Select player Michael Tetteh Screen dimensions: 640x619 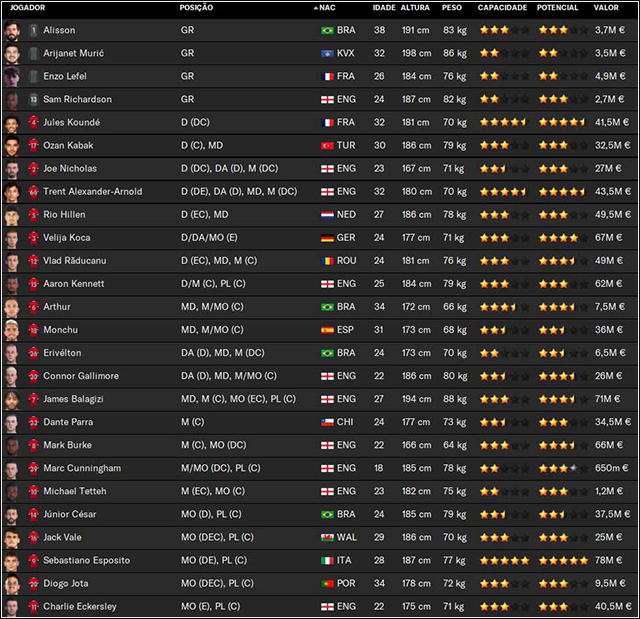coord(75,491)
